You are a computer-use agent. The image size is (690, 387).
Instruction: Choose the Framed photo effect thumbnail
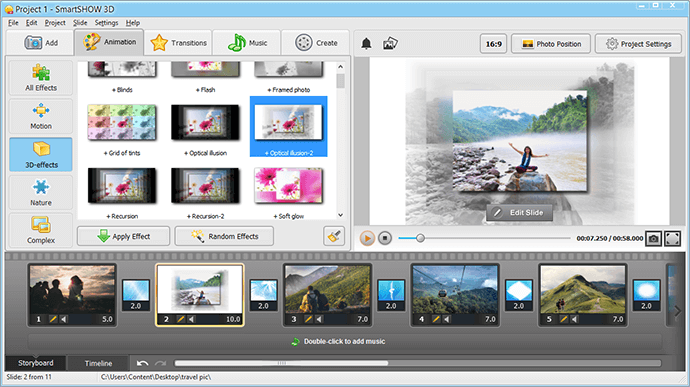pos(289,69)
